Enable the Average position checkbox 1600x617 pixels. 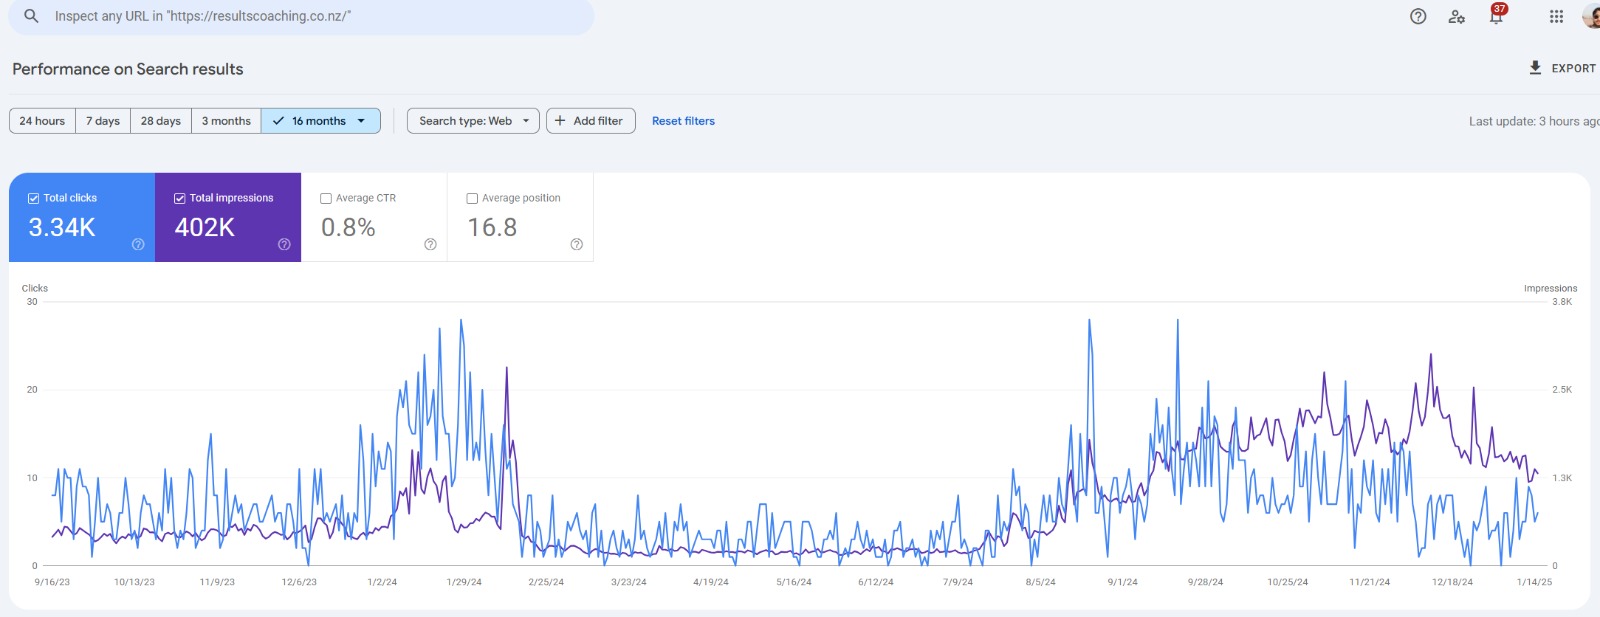pyautogui.click(x=472, y=198)
